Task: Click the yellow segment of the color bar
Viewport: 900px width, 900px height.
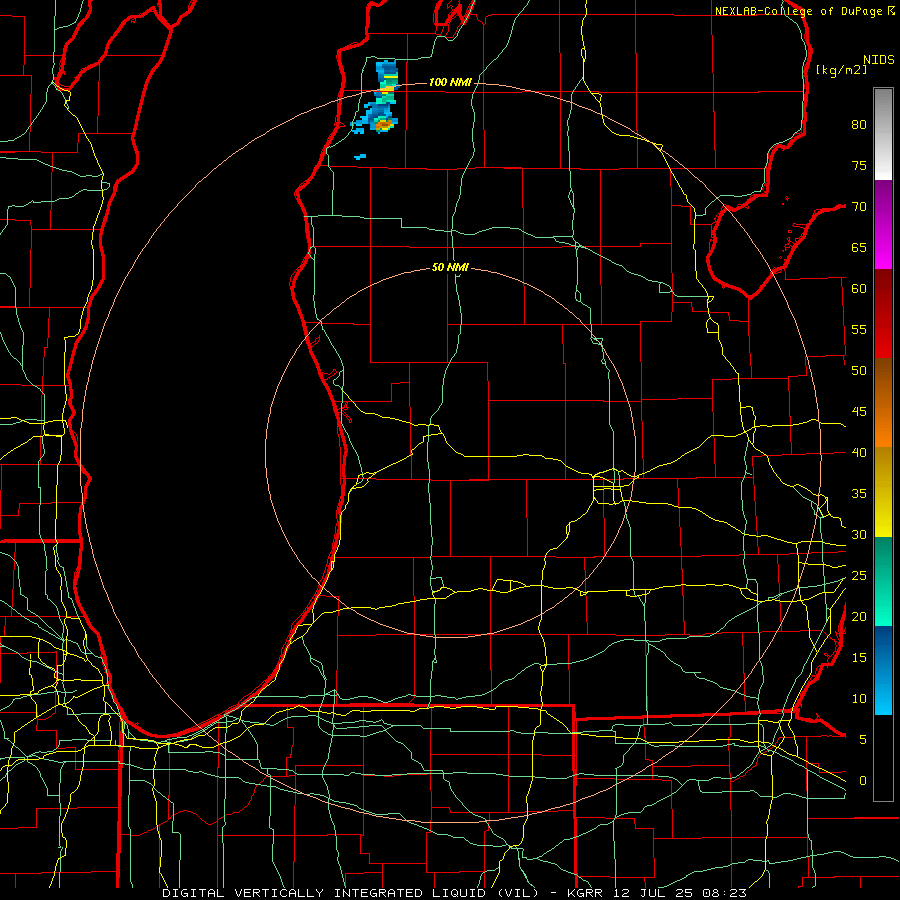Action: click(883, 492)
